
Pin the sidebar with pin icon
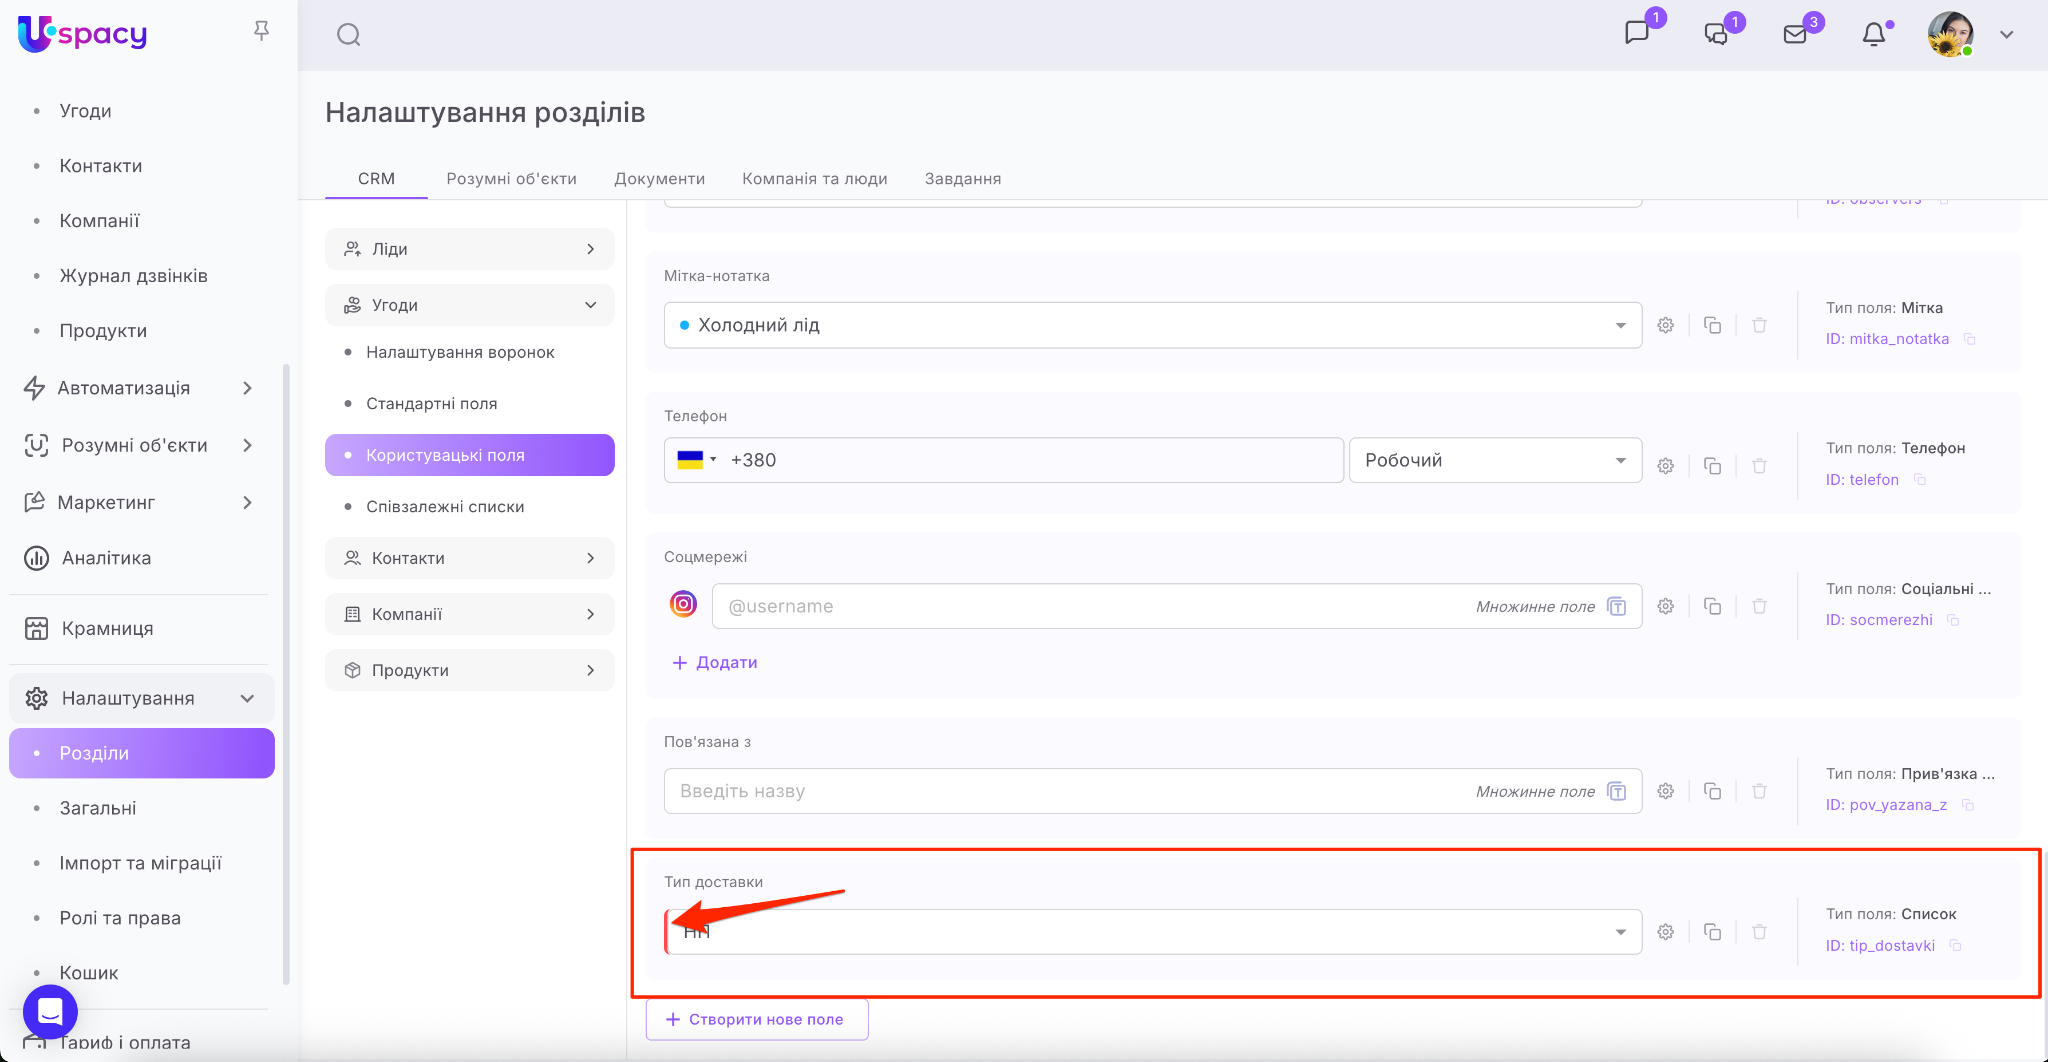pyautogui.click(x=261, y=31)
